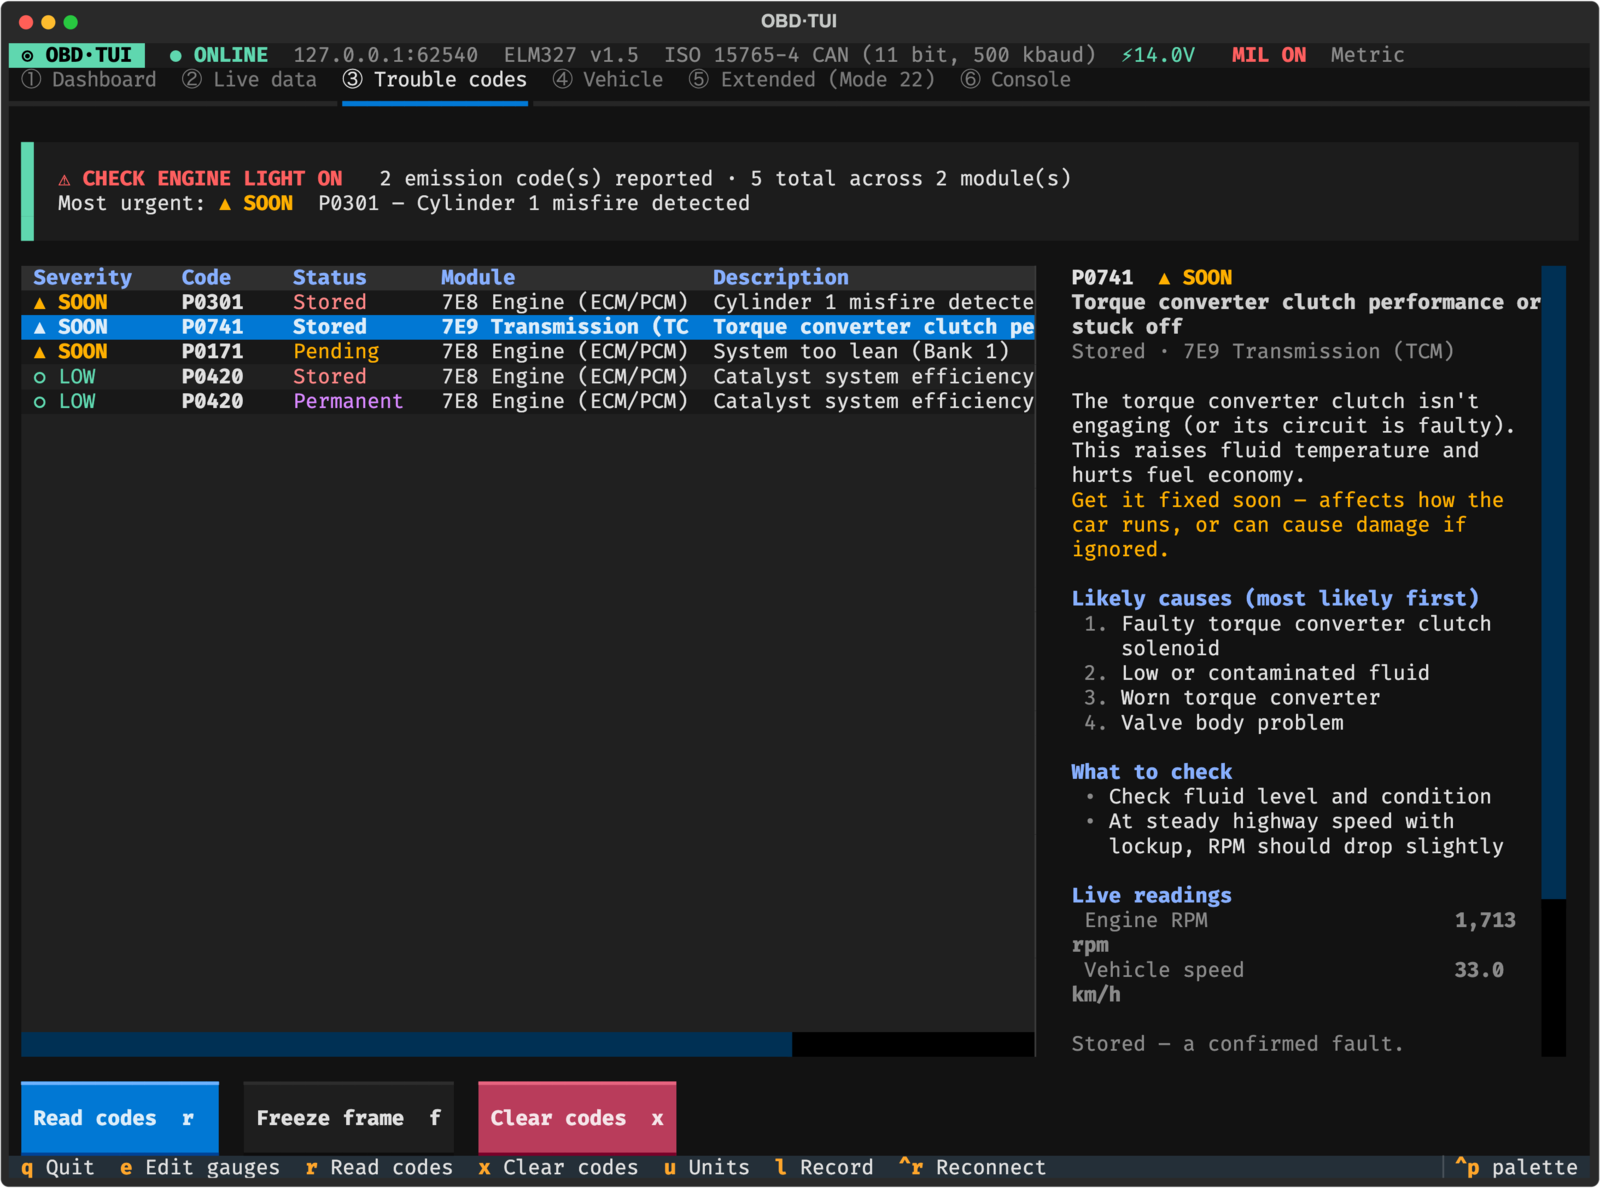Click the horizontal scrollbar under the codes table
1600x1188 pixels.
coord(528,1044)
